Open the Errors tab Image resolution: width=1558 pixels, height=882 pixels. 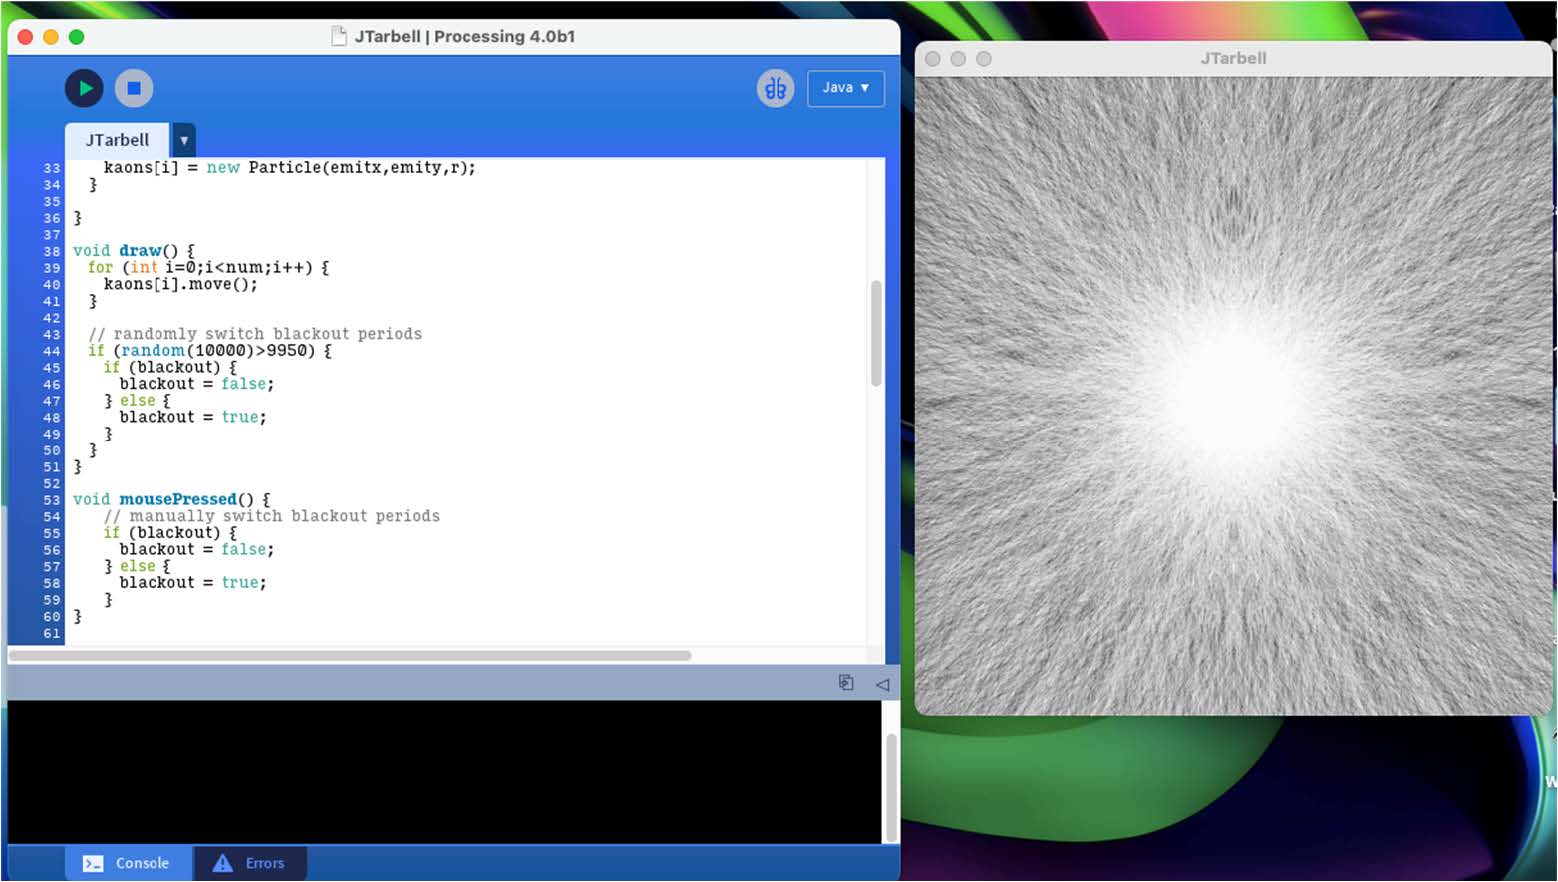tap(250, 863)
